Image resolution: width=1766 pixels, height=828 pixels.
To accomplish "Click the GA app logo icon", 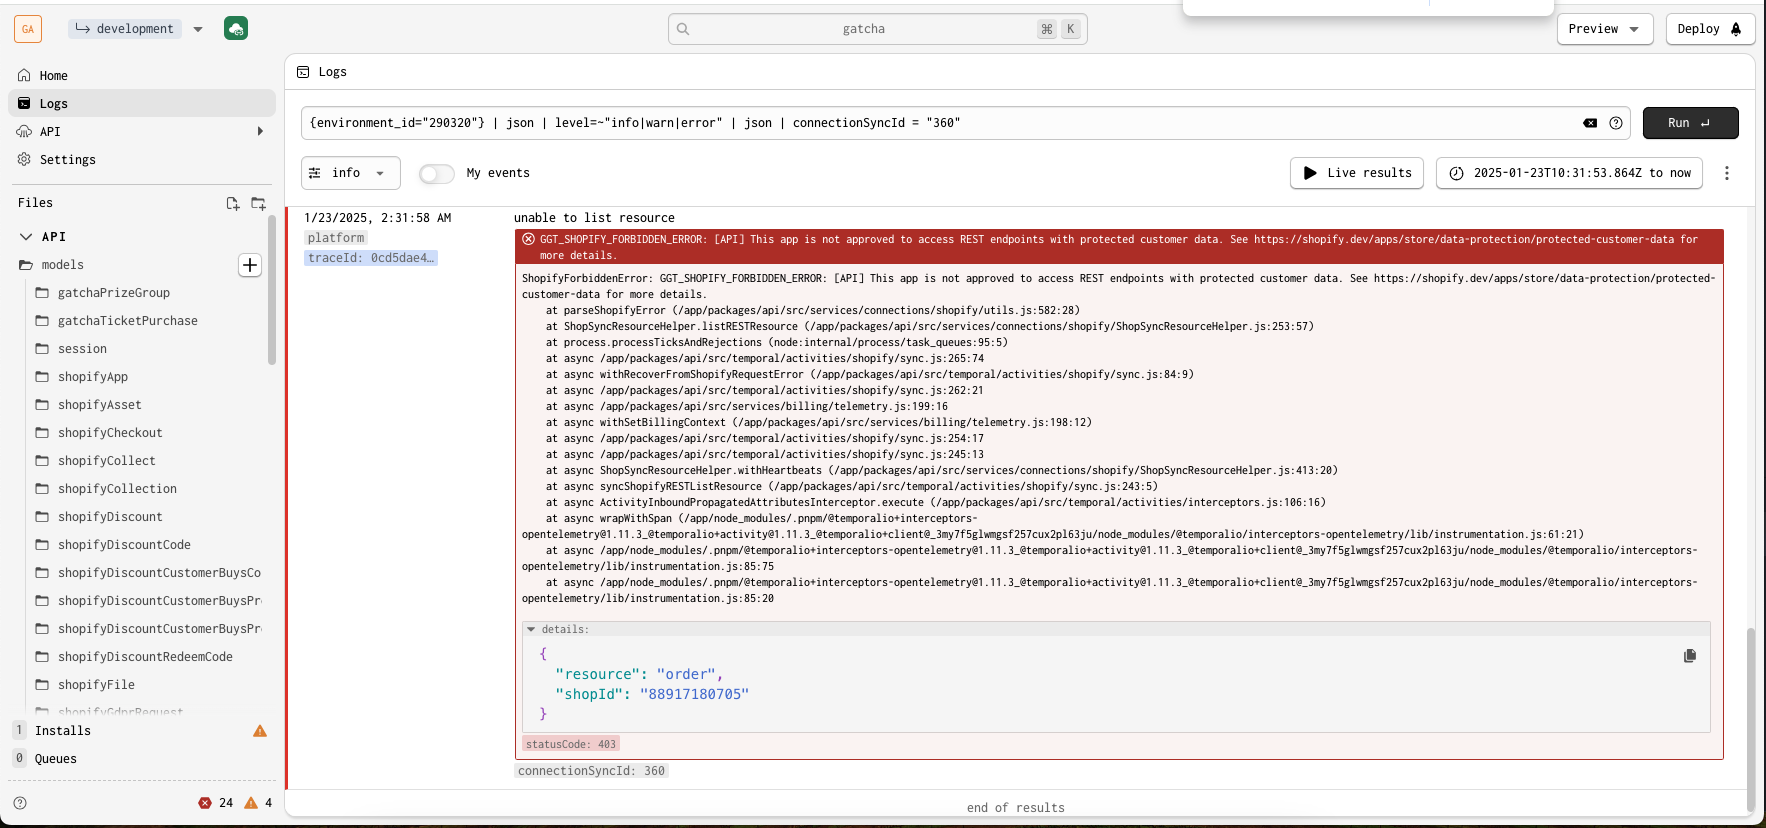I will click(28, 29).
